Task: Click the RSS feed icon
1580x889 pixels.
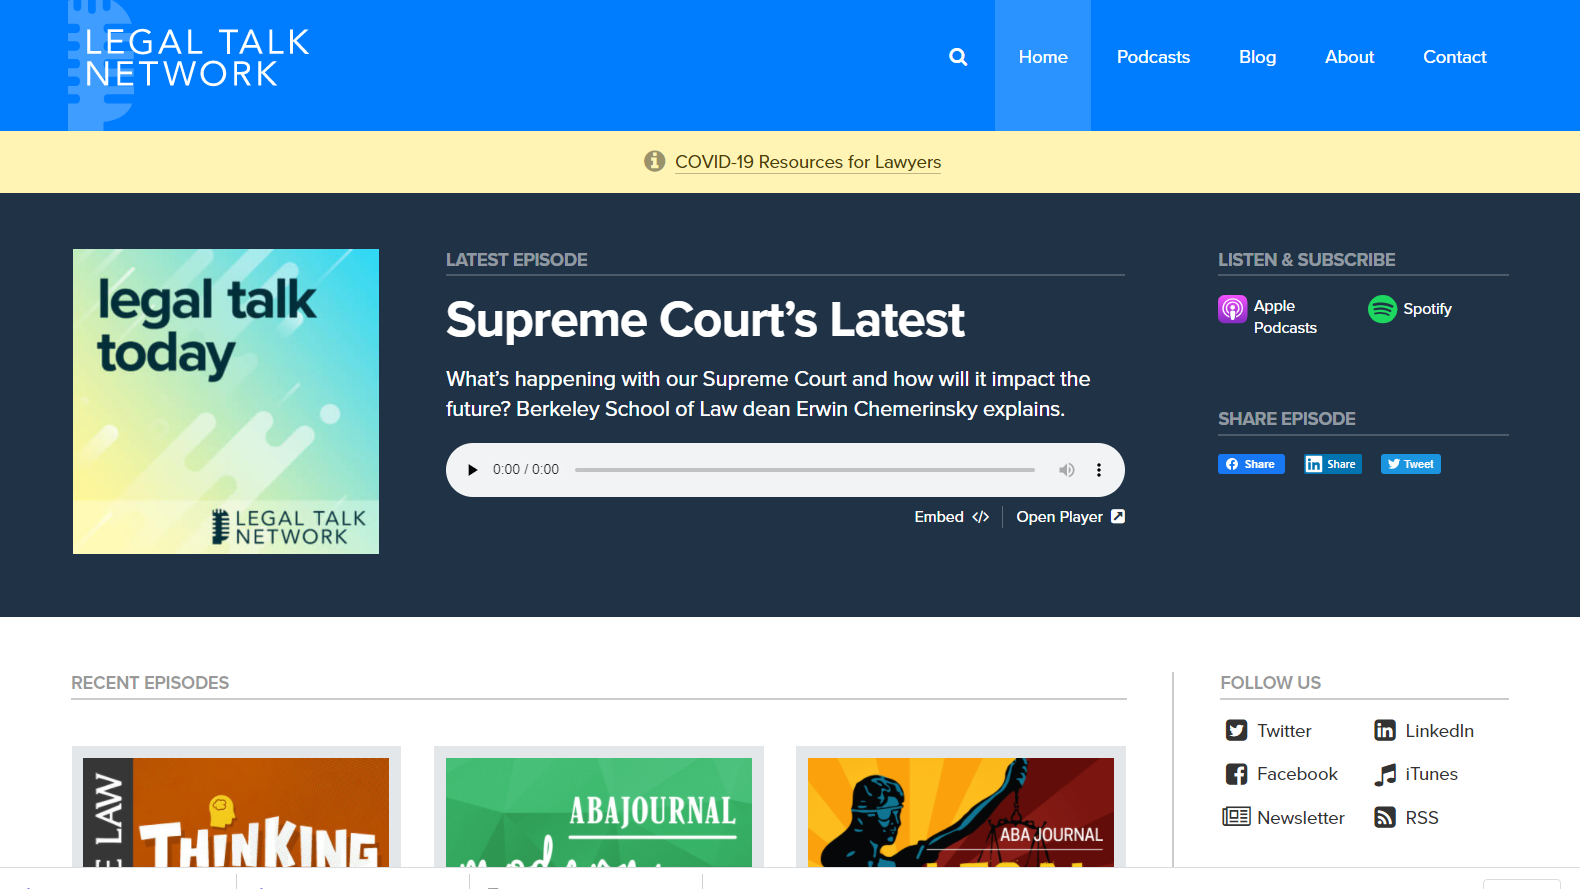Action: pos(1385,818)
